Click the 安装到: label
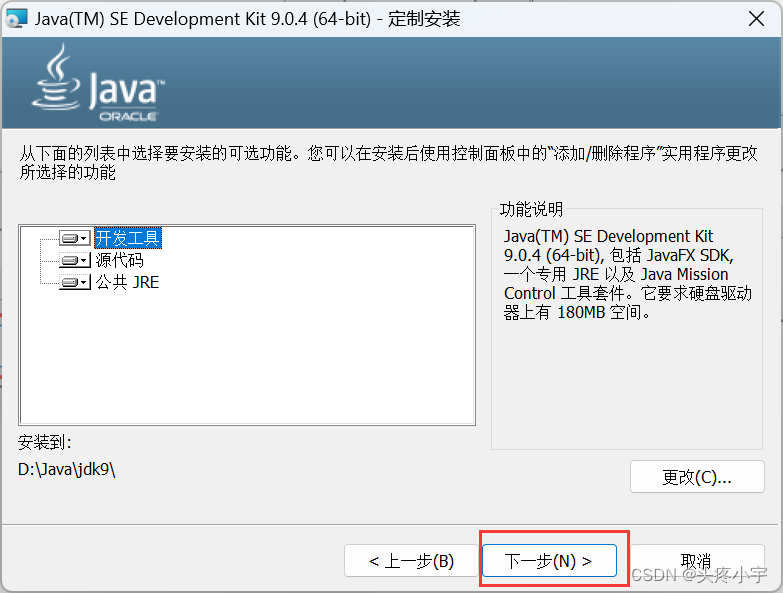Viewport: 783px width, 593px height. 44,442
